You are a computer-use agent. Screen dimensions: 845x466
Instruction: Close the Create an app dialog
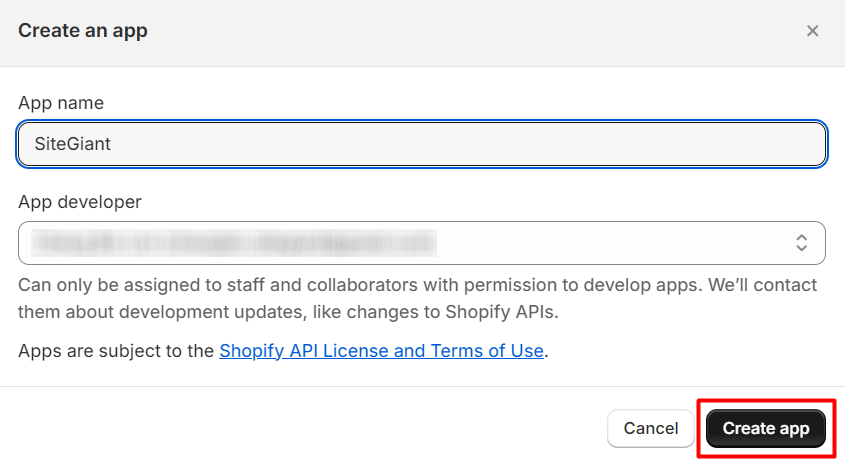pos(812,31)
